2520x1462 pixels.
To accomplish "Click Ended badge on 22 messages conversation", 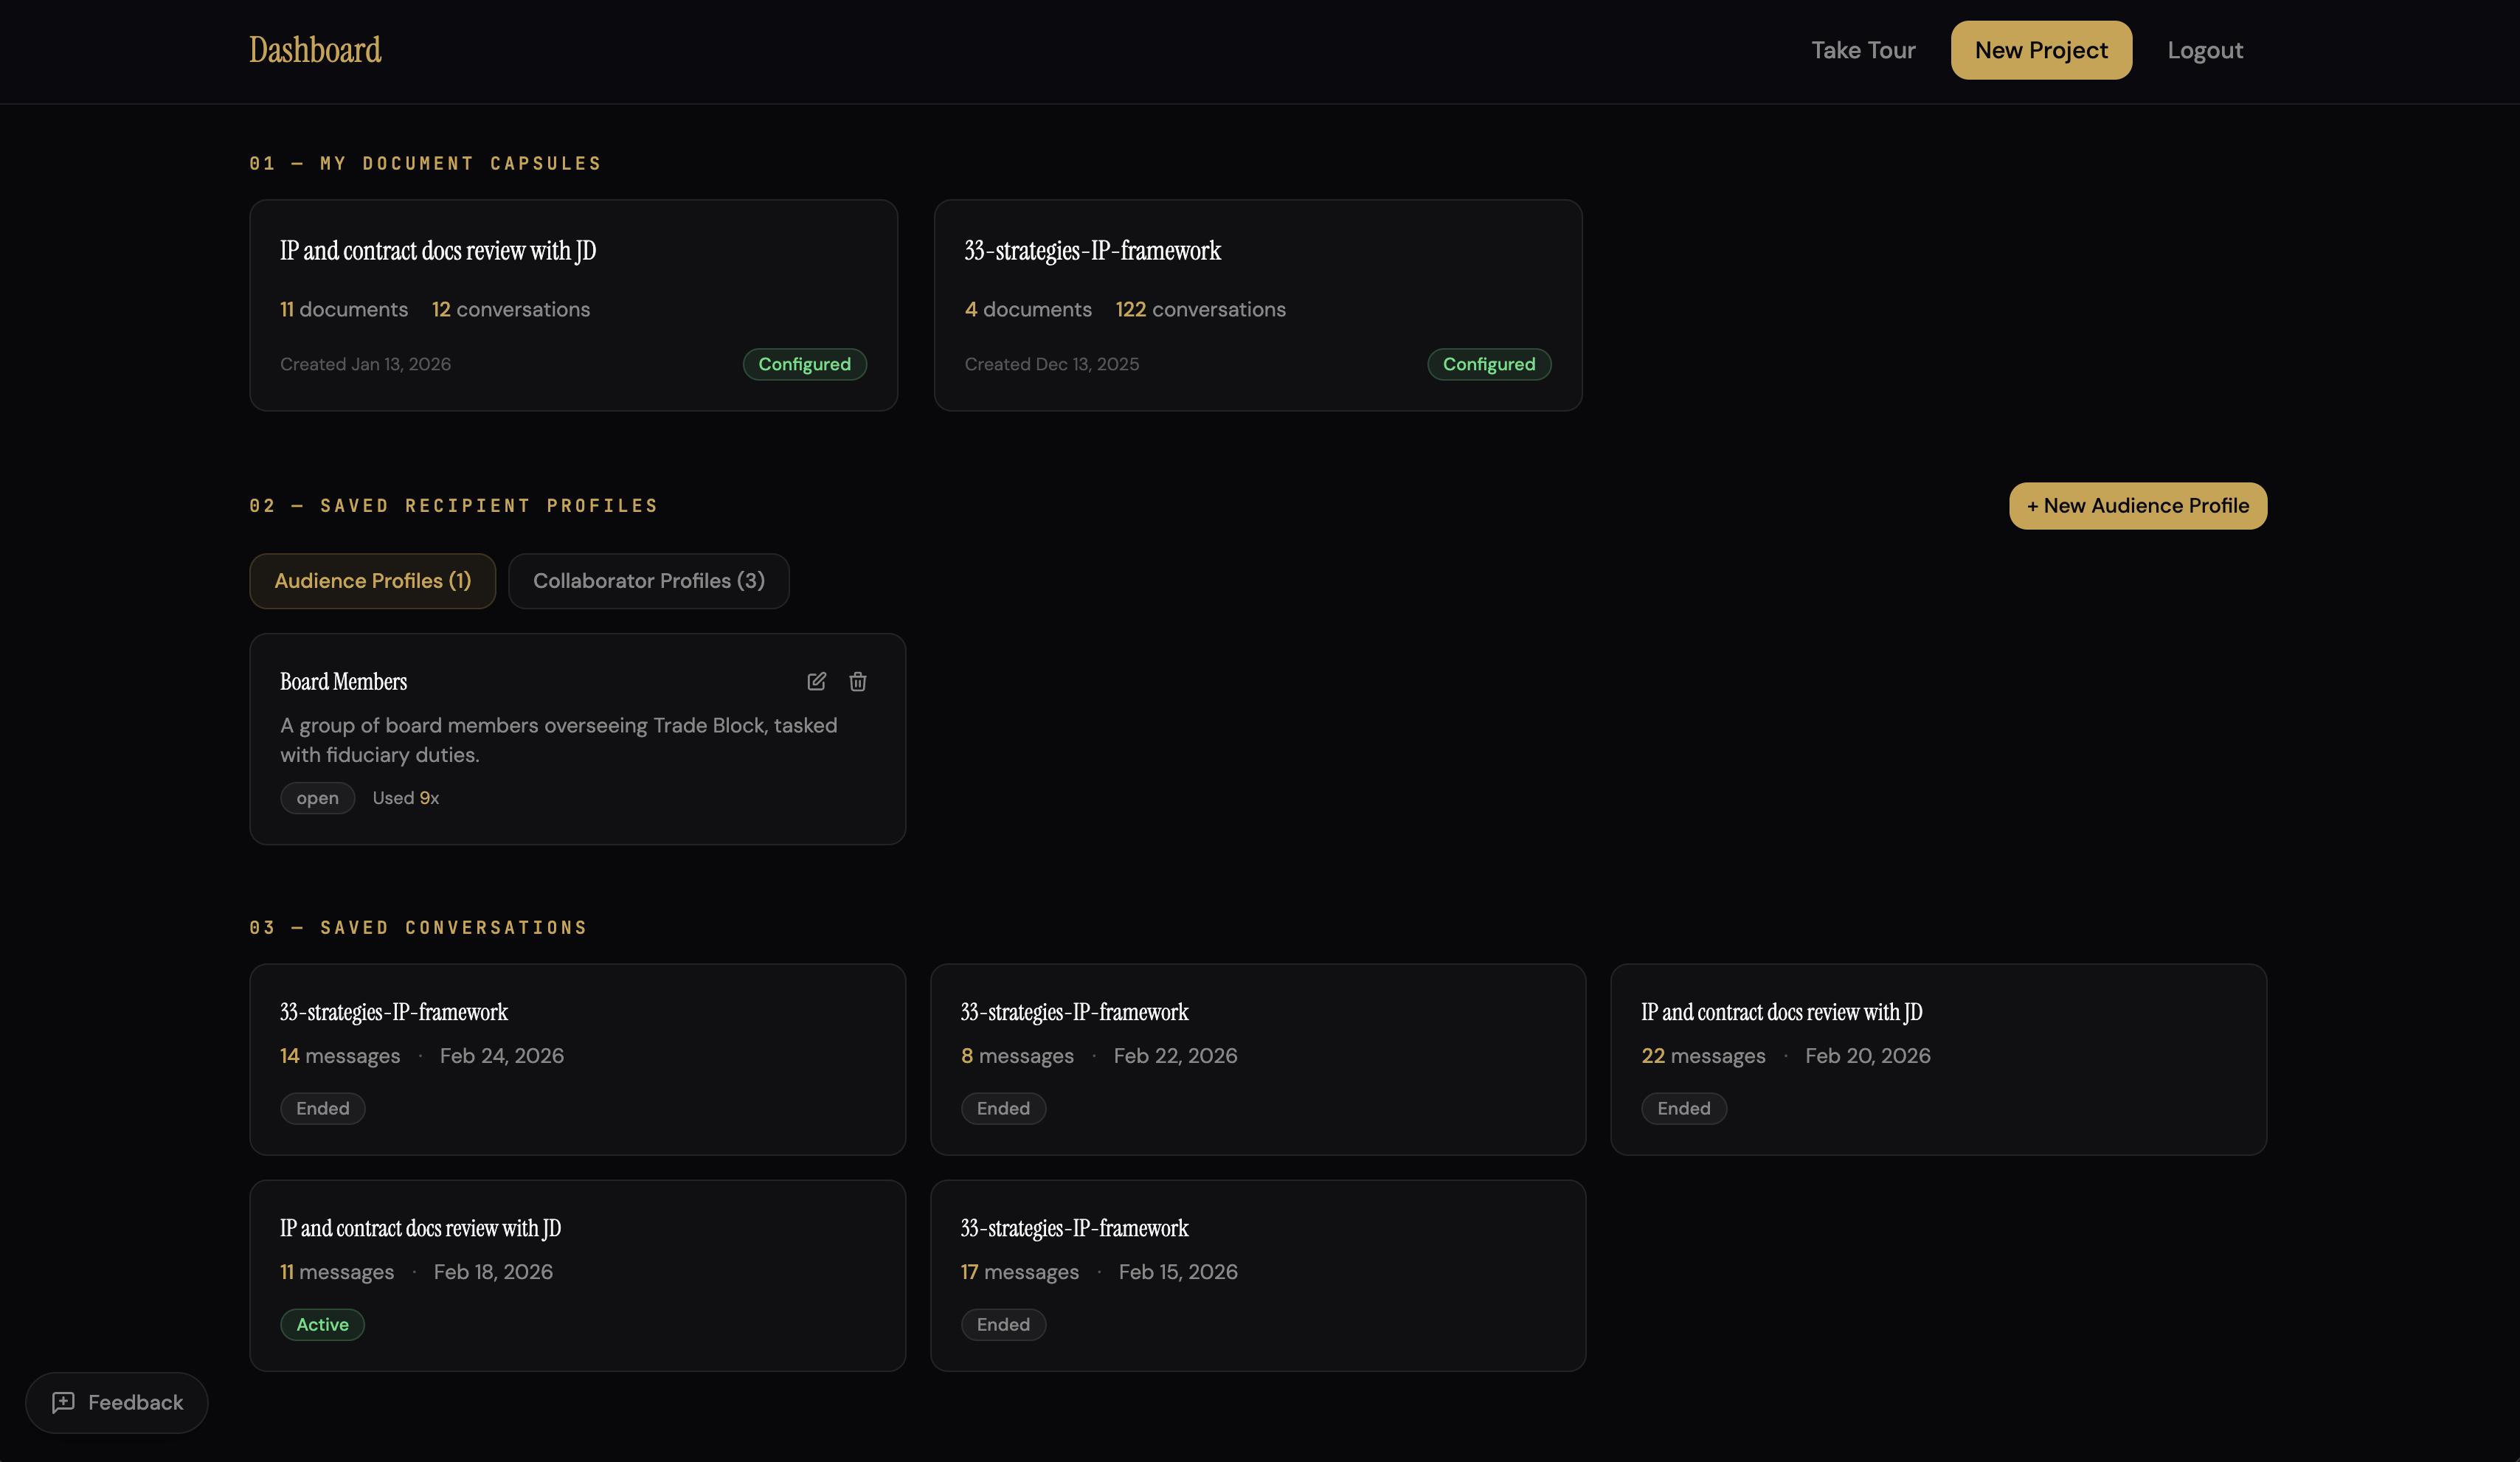I will [x=1684, y=1108].
